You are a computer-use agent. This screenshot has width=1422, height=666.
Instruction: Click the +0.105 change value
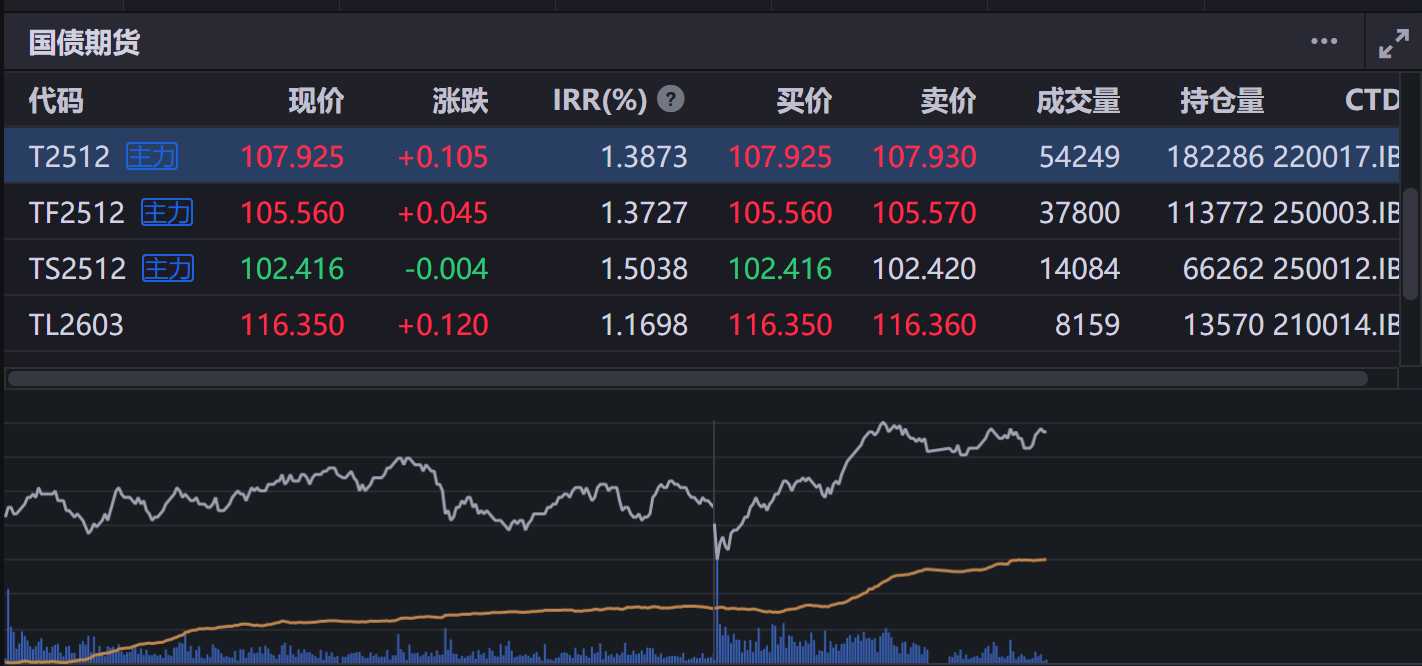(443, 157)
